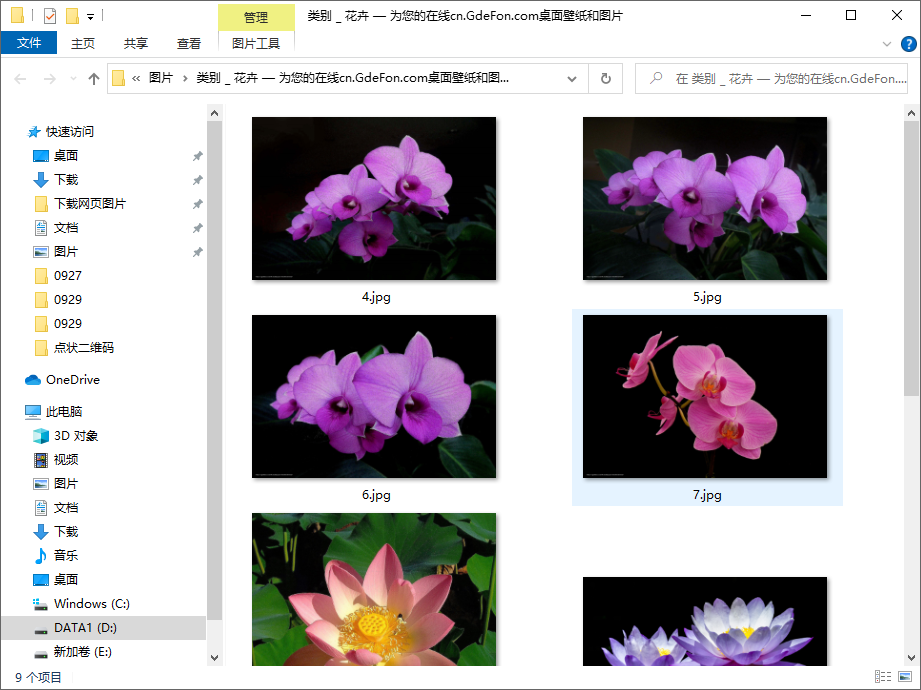Select 快速访问 in navigation pane
Image resolution: width=921 pixels, height=690 pixels.
point(70,132)
